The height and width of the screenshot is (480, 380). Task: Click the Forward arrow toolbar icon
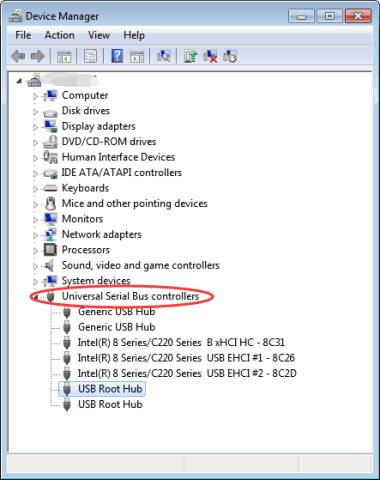click(38, 56)
